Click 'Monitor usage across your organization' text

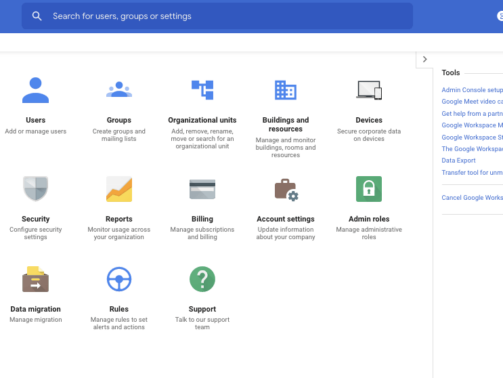(119, 233)
